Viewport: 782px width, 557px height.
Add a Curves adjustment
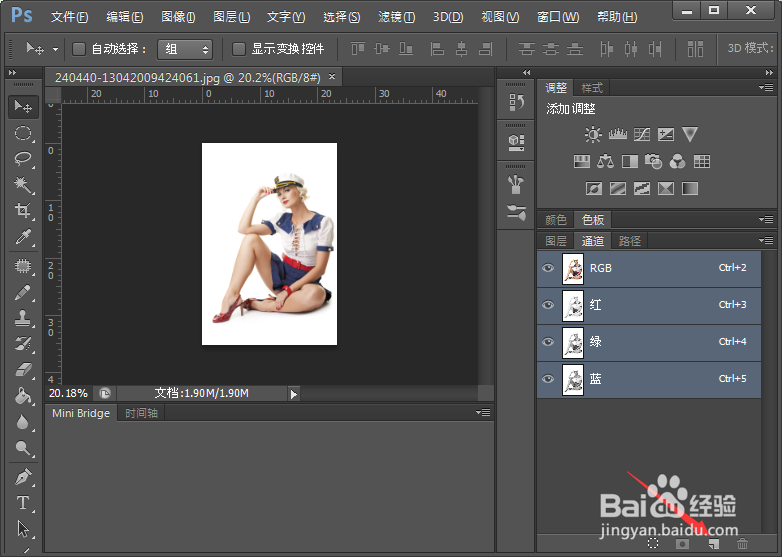[x=642, y=134]
